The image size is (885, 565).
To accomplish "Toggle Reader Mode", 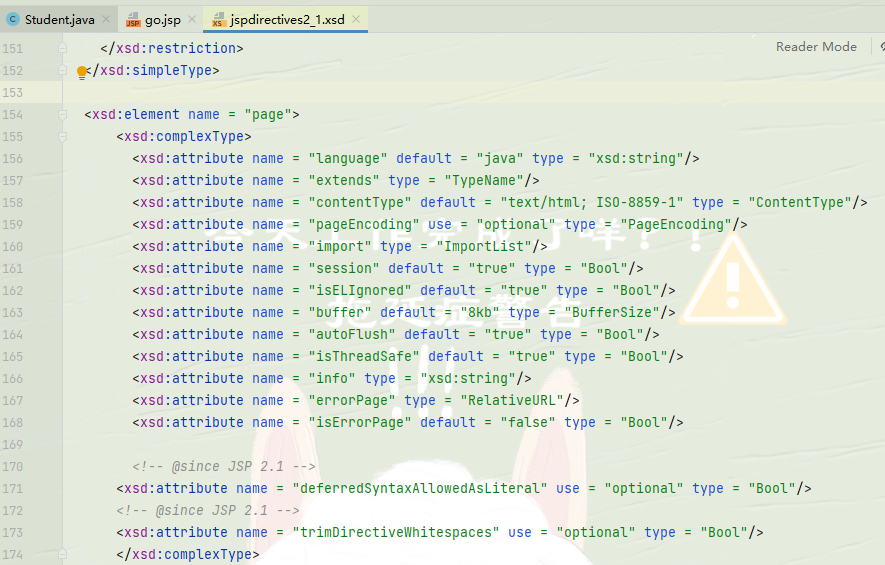I will (816, 47).
